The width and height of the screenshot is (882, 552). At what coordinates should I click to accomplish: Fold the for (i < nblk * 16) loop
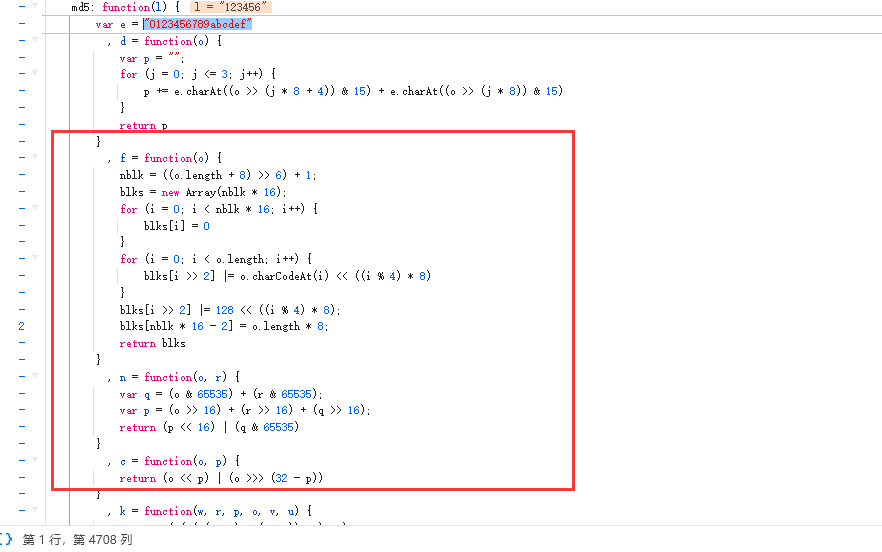pyautogui.click(x=36, y=209)
